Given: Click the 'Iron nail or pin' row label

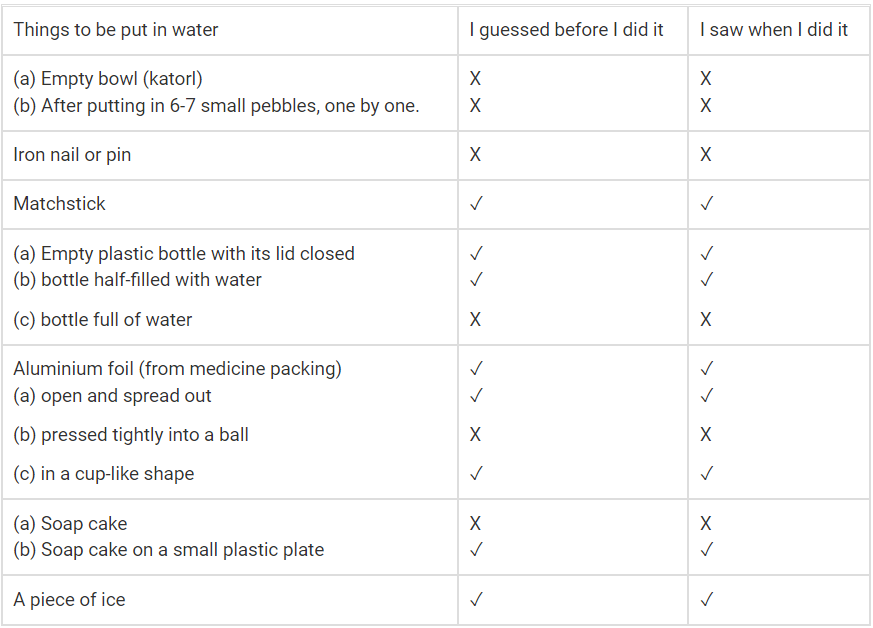Looking at the screenshot, I should coord(72,155).
